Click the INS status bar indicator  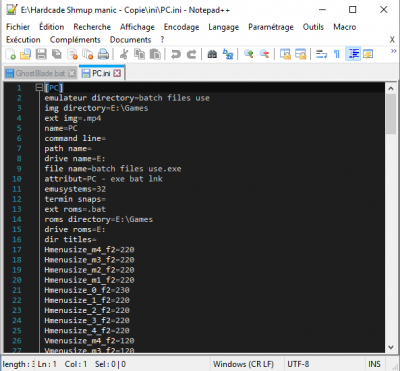click(374, 364)
